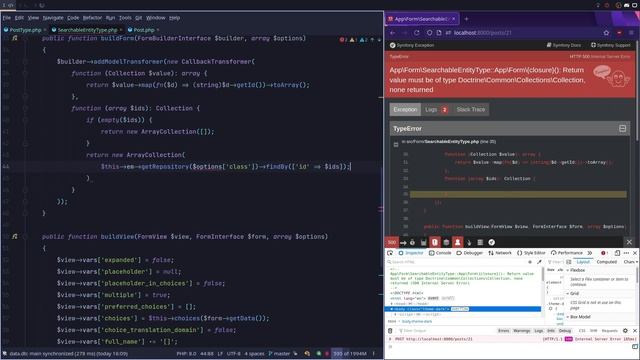Image resolution: width=640 pixels, height=360 pixels.
Task: Open the Git menu in PhpStorm
Action: coord(138,18)
